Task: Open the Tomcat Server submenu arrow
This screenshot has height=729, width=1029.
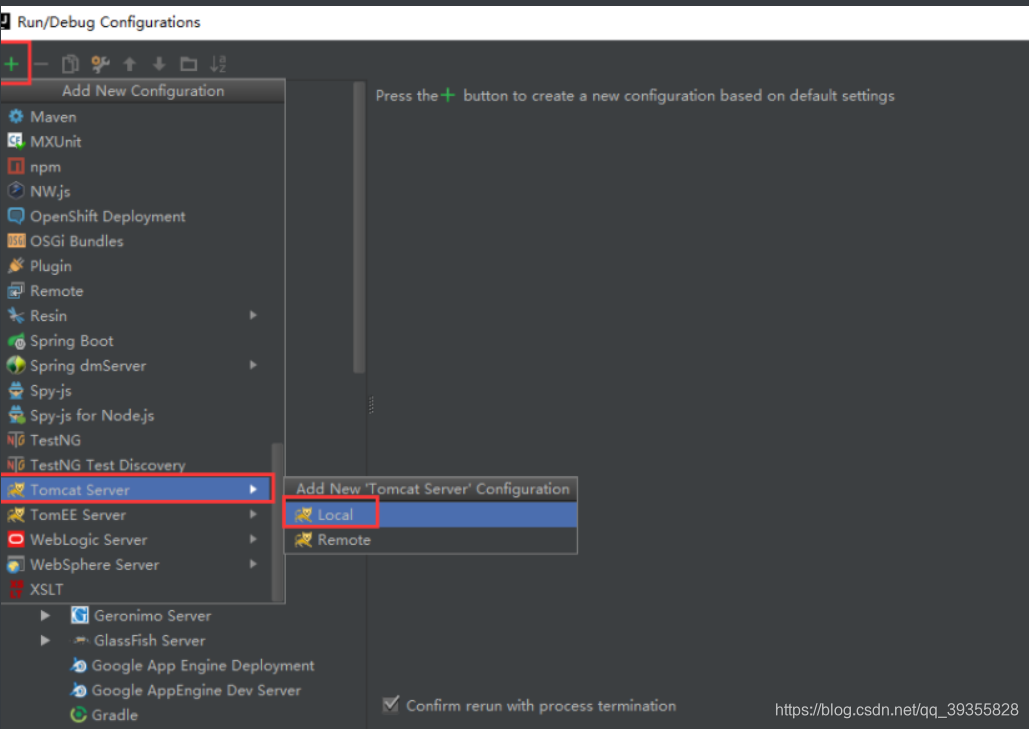Action: [253, 489]
